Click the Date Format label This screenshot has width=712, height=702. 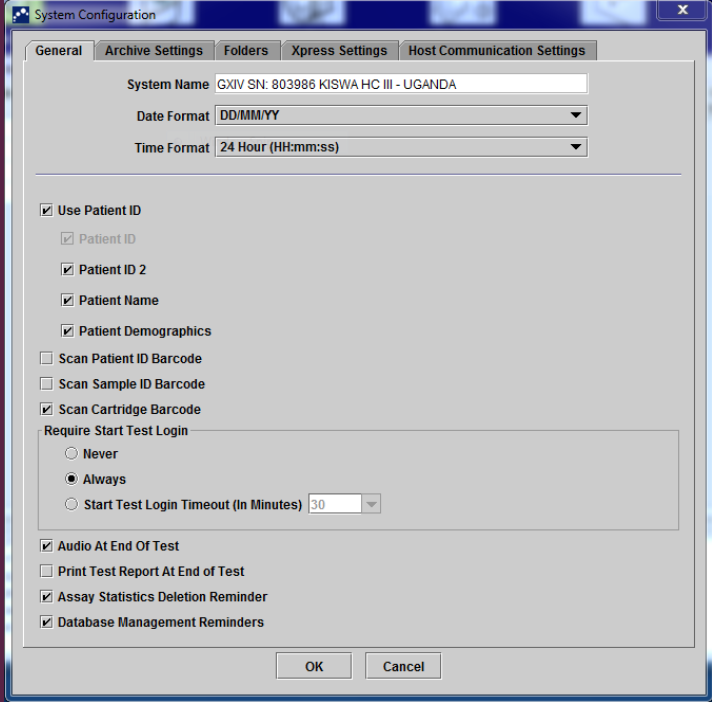[x=173, y=116]
